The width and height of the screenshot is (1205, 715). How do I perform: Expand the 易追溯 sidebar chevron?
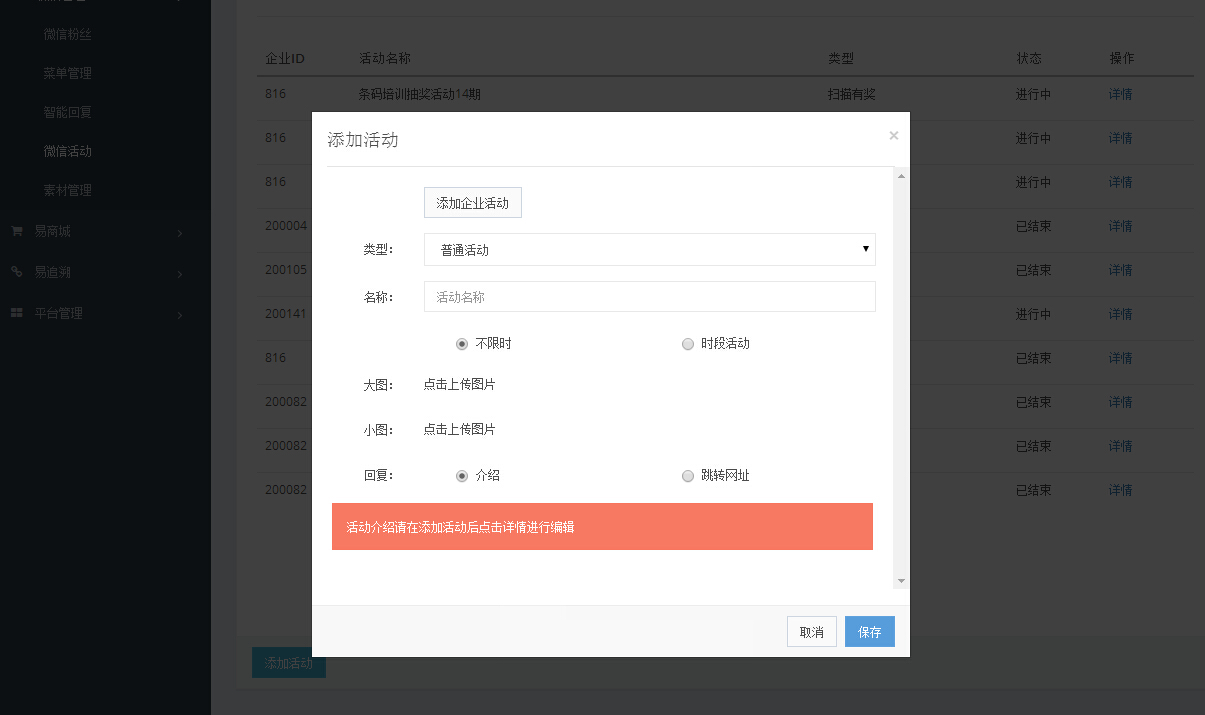tap(180, 274)
